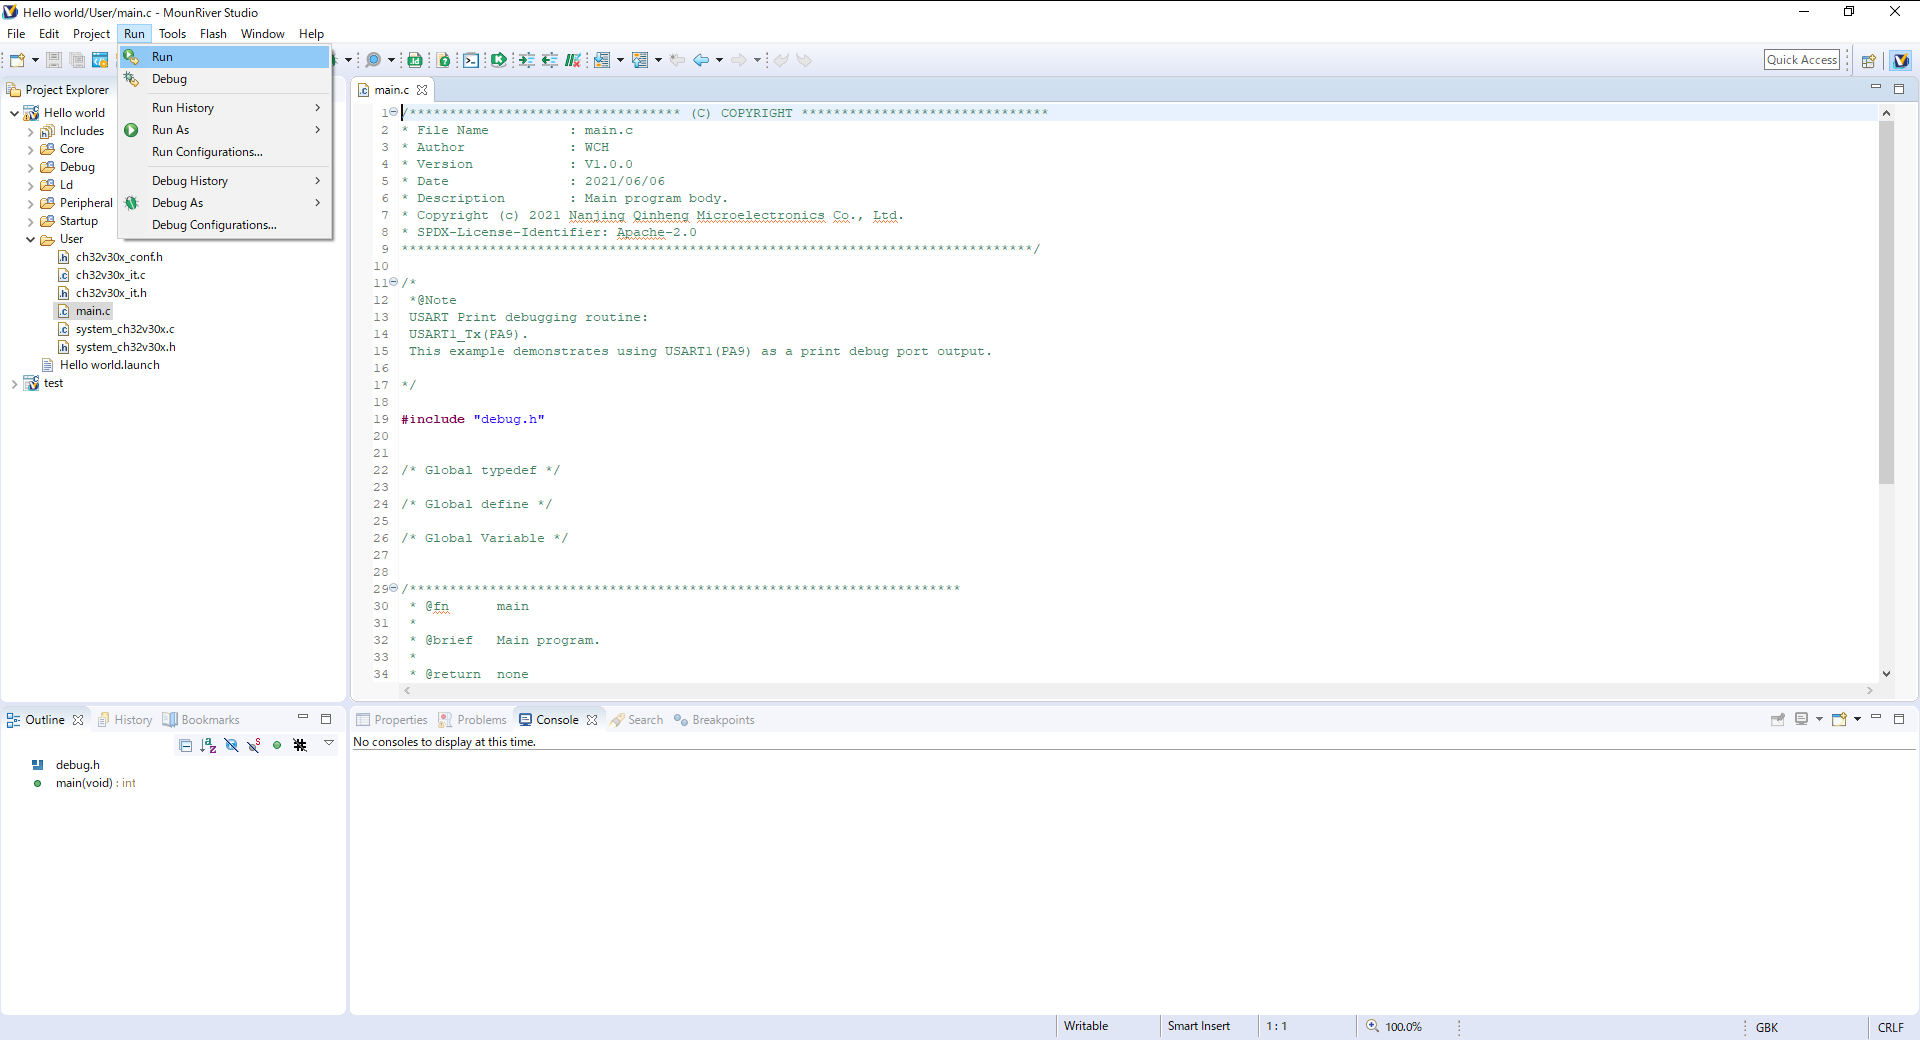Click the Display Selected Console icon

[1801, 719]
